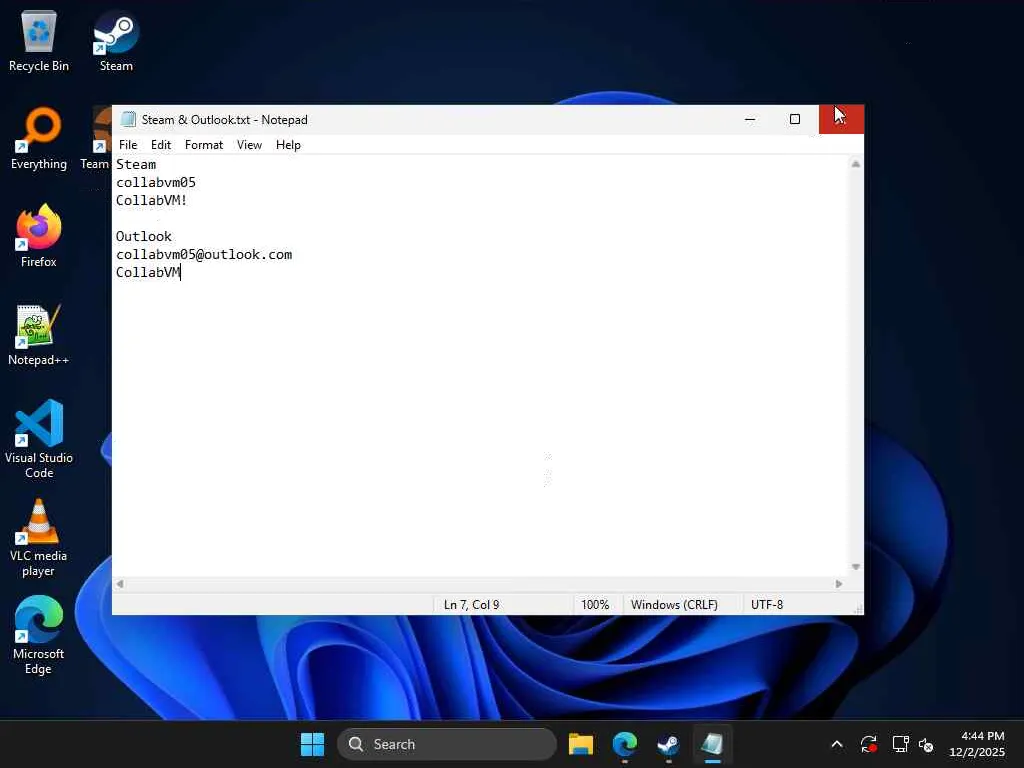
Task: Open Microsoft Edge from the taskbar
Action: pyautogui.click(x=624, y=744)
